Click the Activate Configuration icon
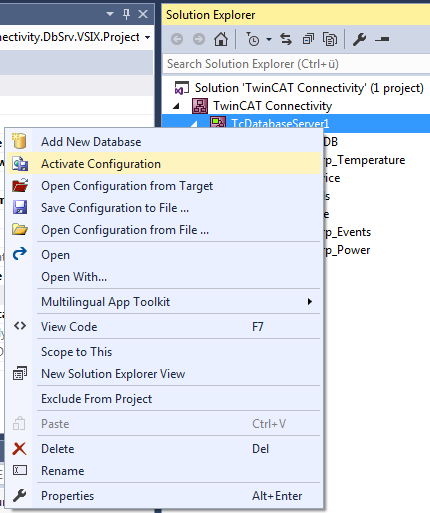Screen dimensions: 430x513 click(20, 164)
